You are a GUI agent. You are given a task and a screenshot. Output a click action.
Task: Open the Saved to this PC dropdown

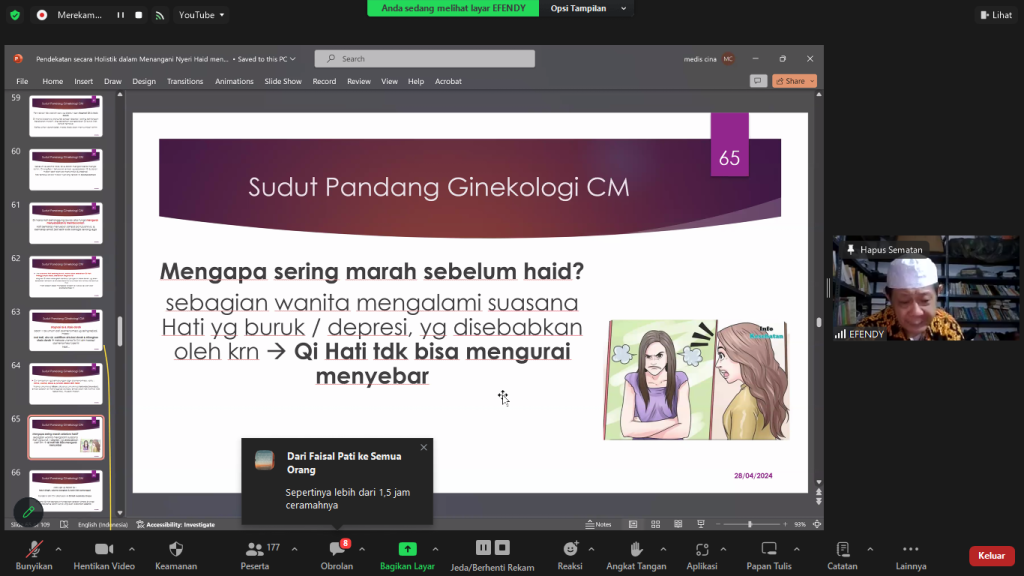266,59
